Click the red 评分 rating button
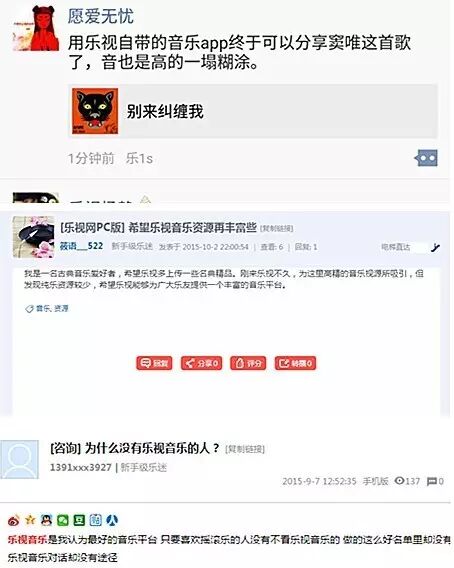Image resolution: width=454 pixels, height=568 pixels. [248, 363]
